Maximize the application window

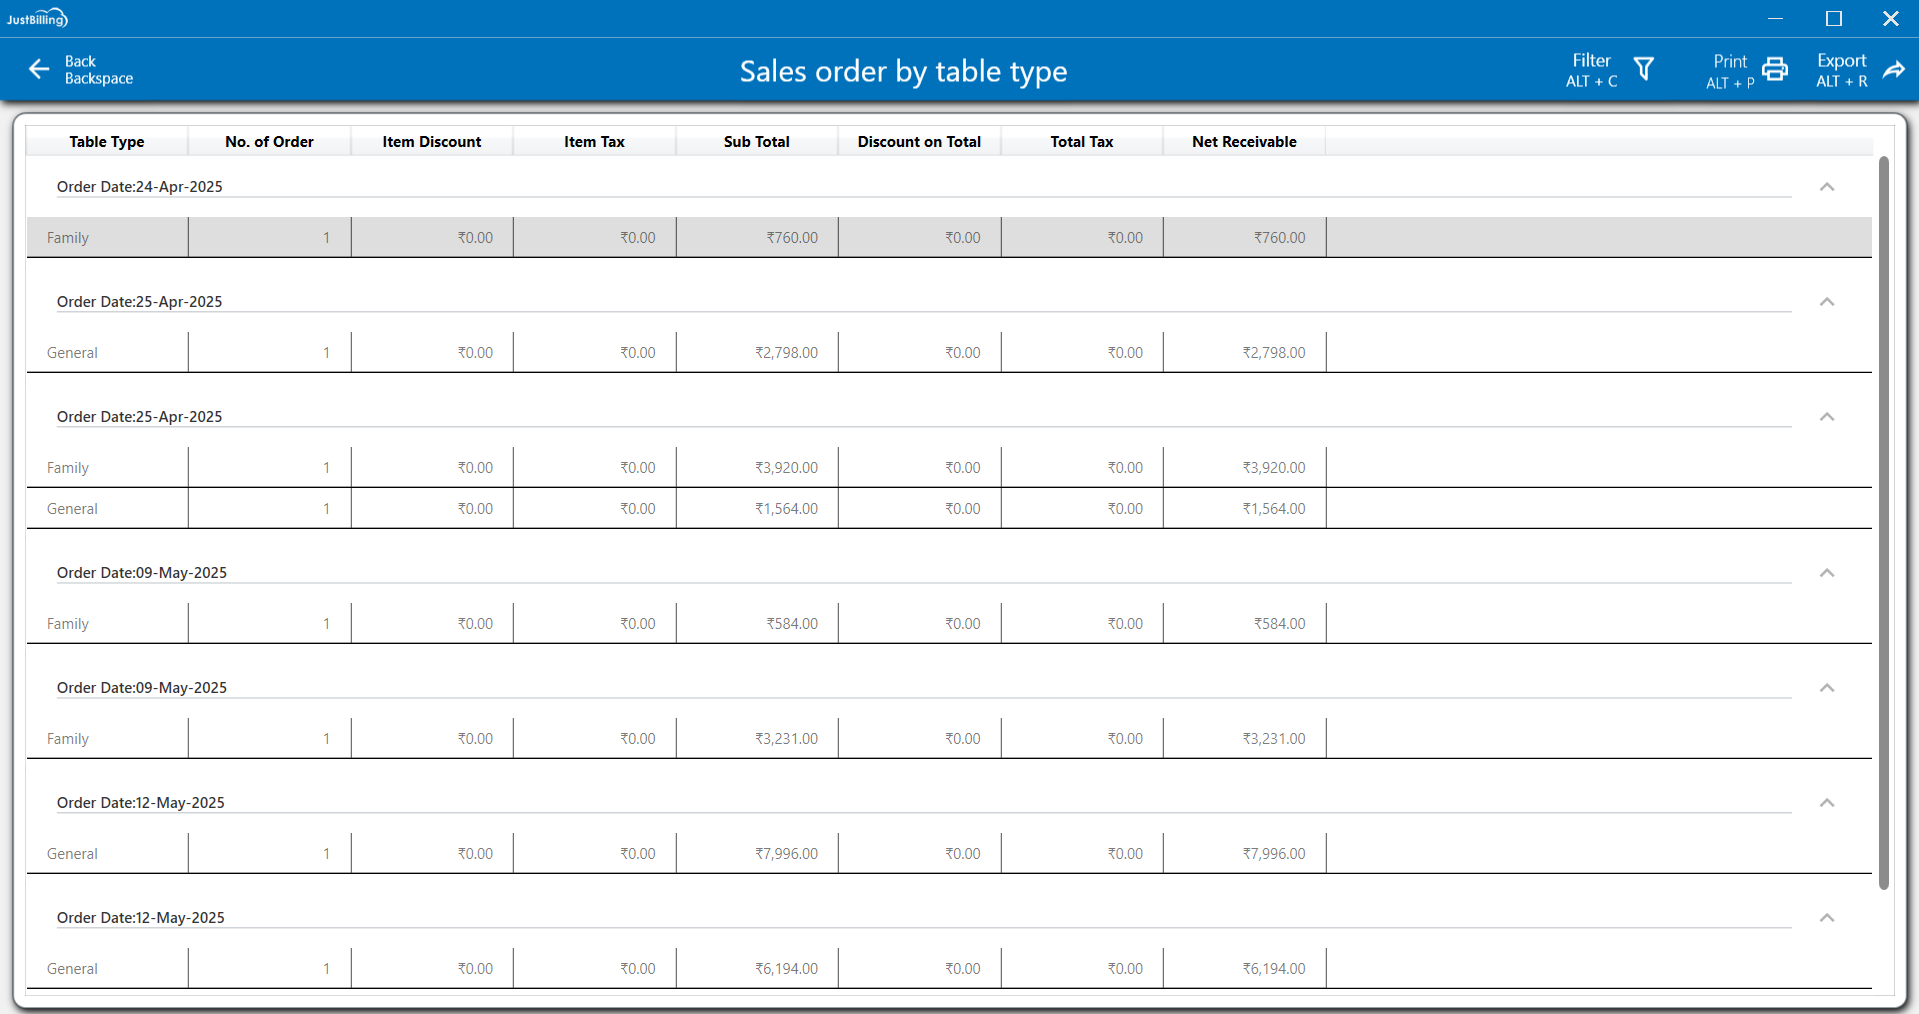1833,18
